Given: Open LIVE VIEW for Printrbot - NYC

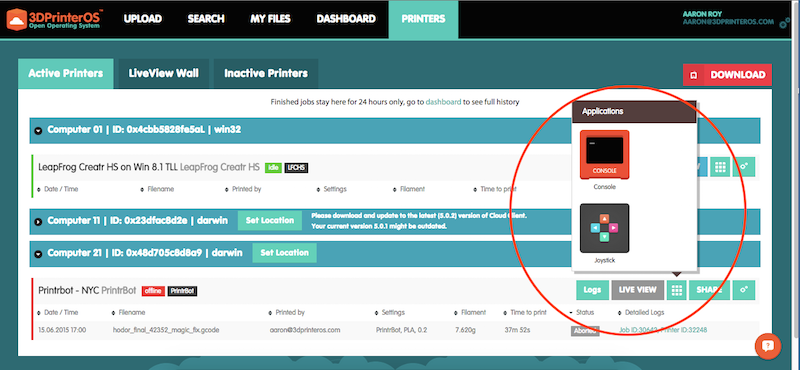Looking at the screenshot, I should tap(637, 290).
